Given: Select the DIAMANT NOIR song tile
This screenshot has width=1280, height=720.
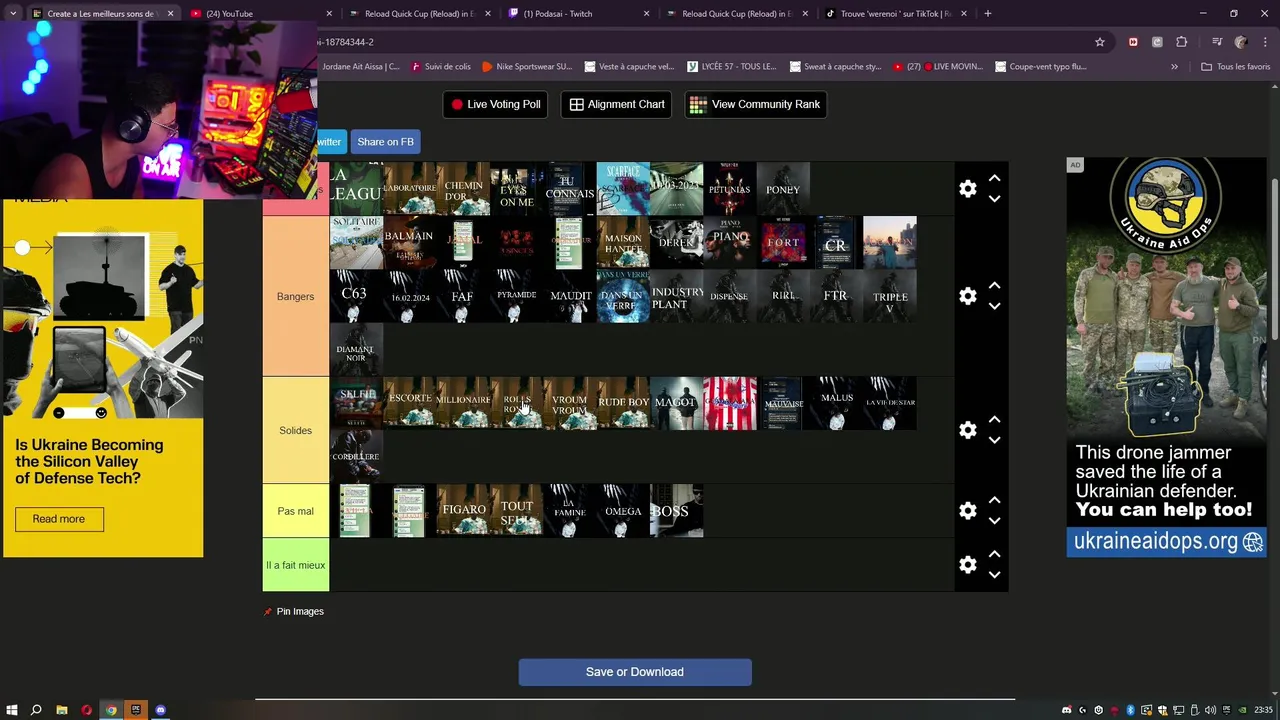Looking at the screenshot, I should [356, 350].
